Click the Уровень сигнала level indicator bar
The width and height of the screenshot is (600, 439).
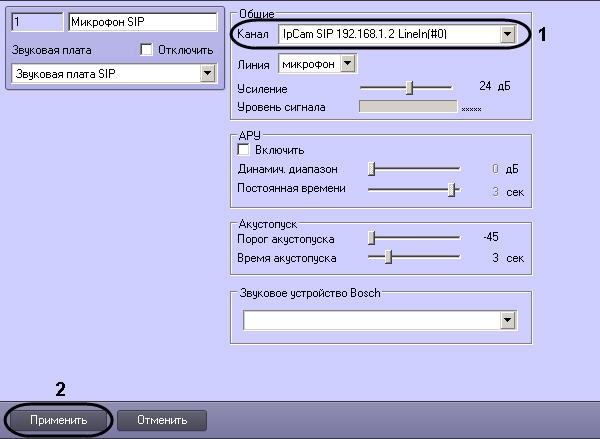pyautogui.click(x=407, y=106)
